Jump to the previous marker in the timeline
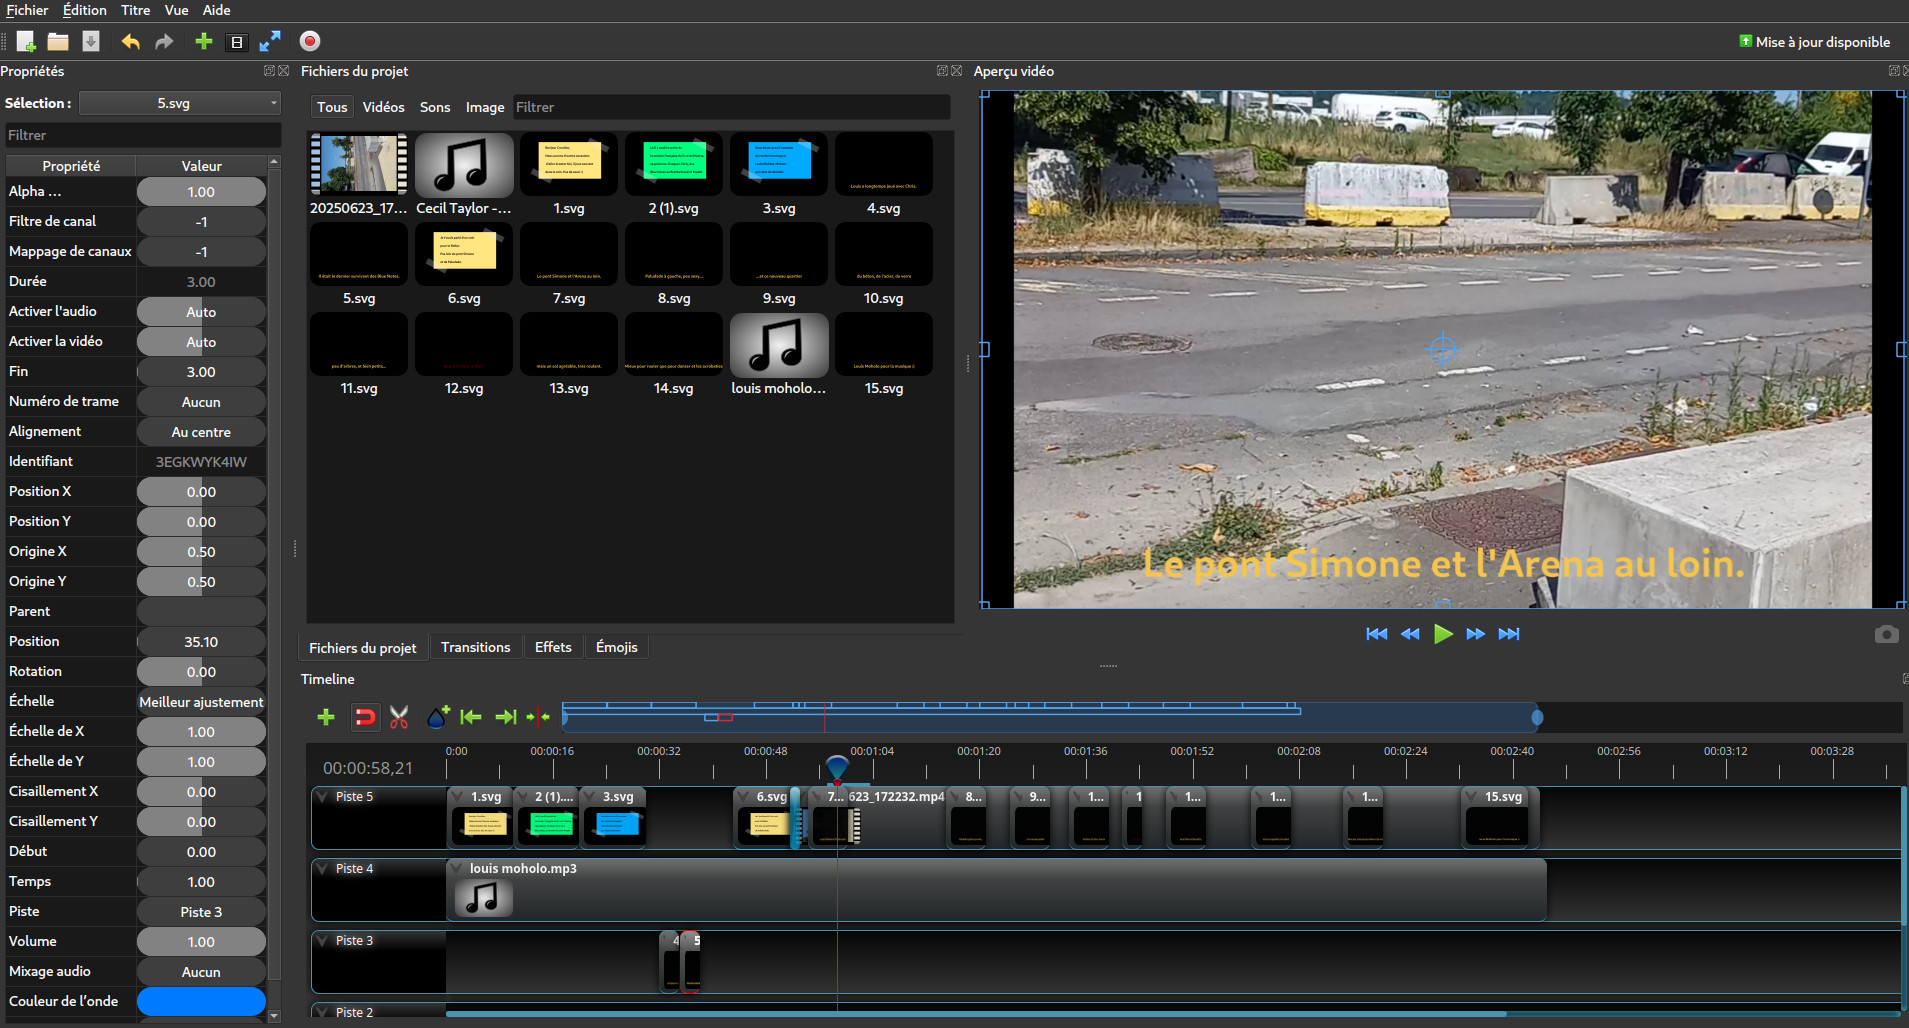Viewport: 1909px width, 1028px height. click(x=471, y=717)
